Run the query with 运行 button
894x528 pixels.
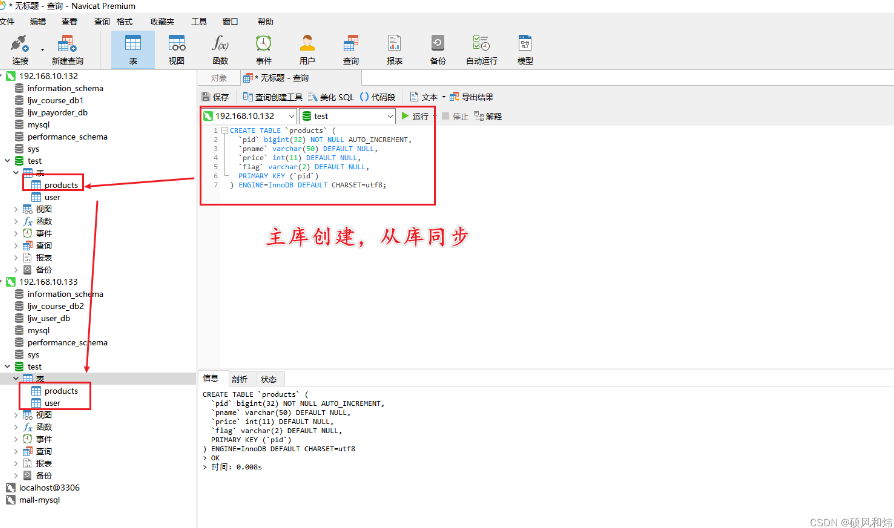tap(415, 116)
